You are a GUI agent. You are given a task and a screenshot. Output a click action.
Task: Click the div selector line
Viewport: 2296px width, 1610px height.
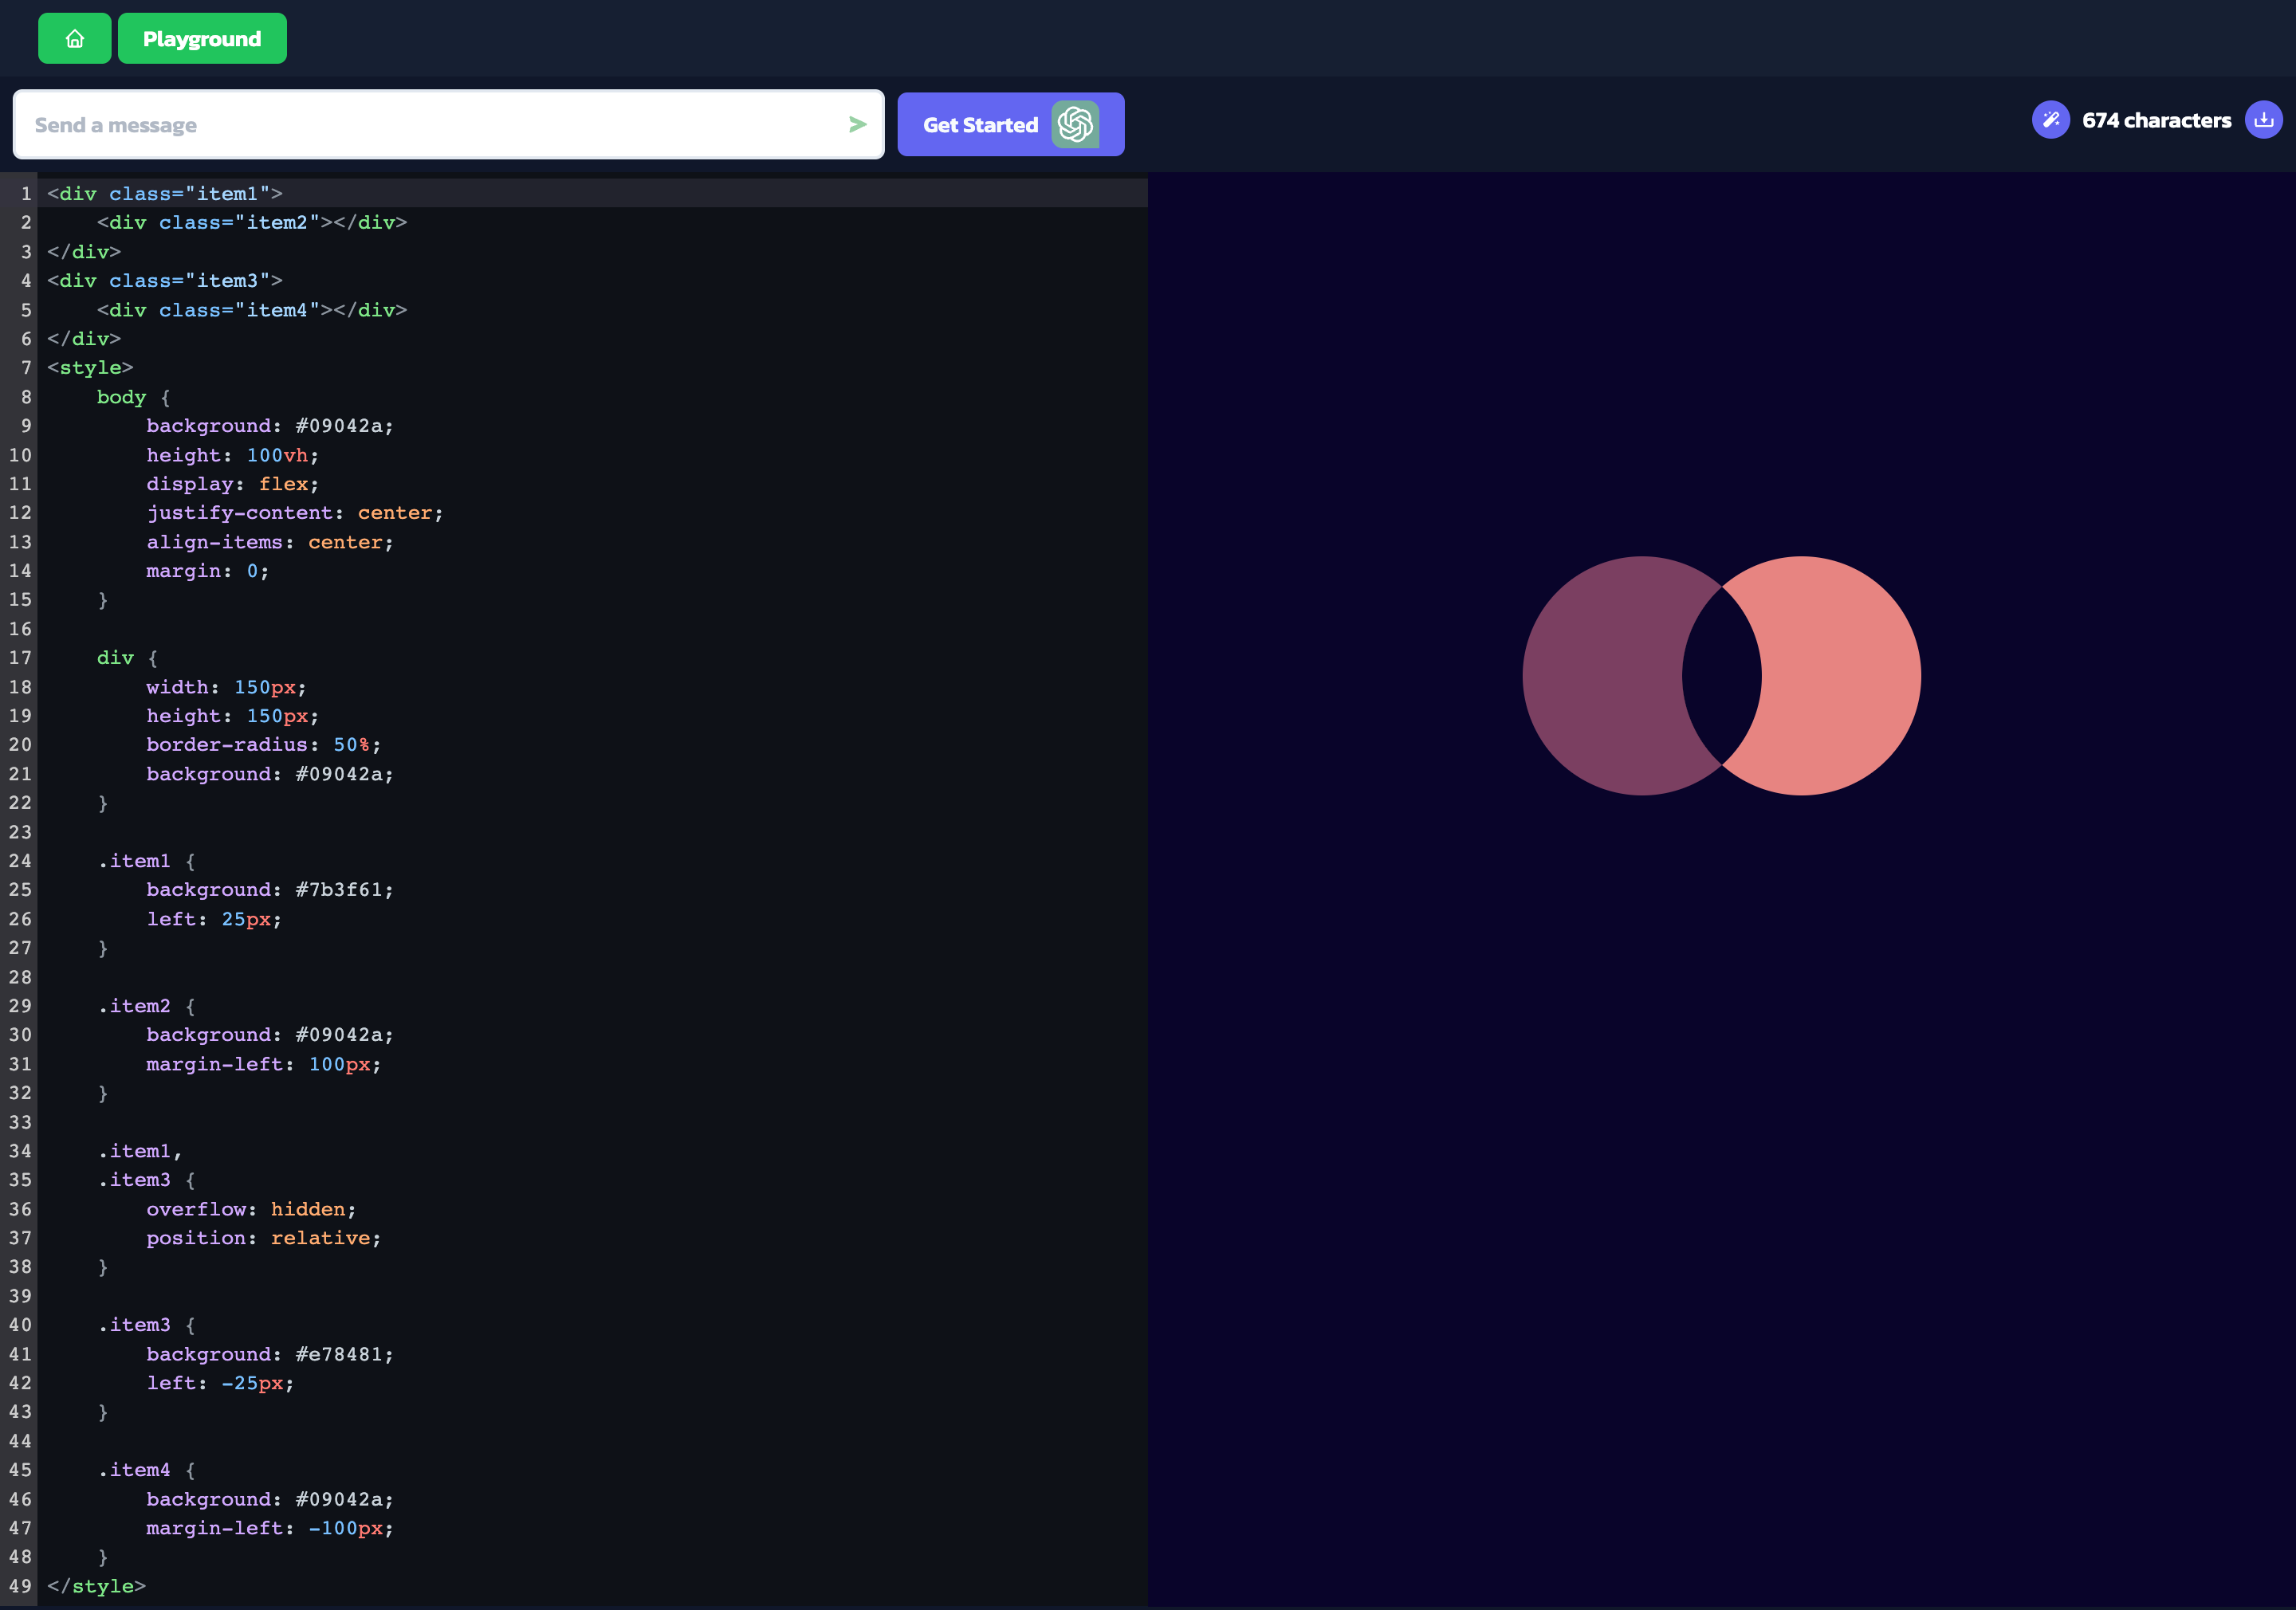point(127,658)
